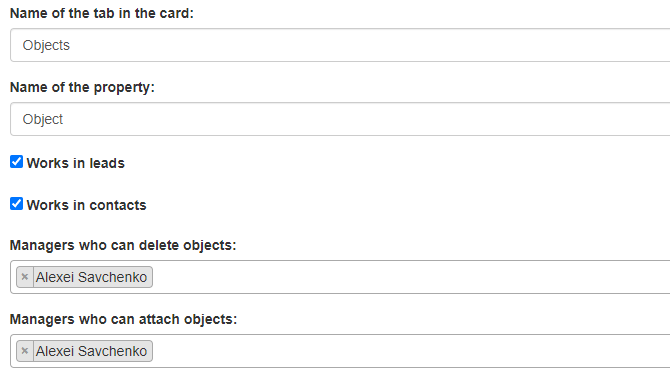Viewport: 670px width, 370px height.
Task: Remove Alexei Savchenko from delete objects managers
Action: pos(25,277)
